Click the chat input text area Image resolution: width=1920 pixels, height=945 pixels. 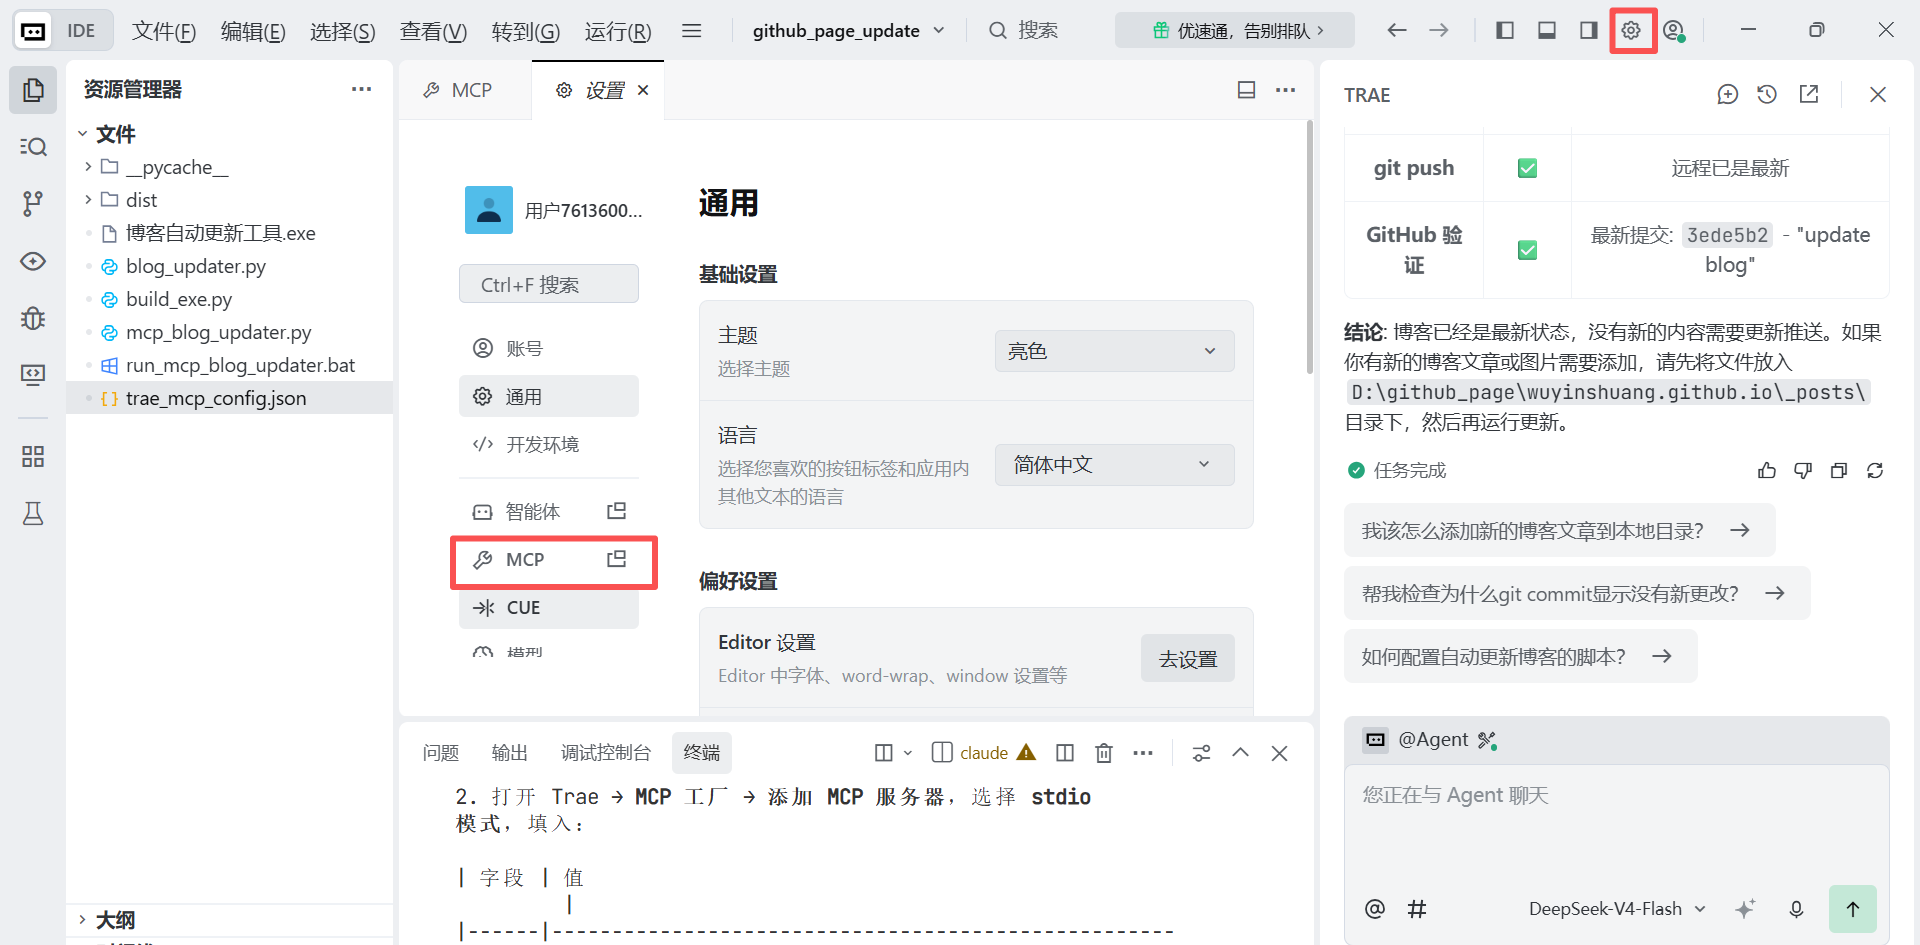click(x=1616, y=822)
